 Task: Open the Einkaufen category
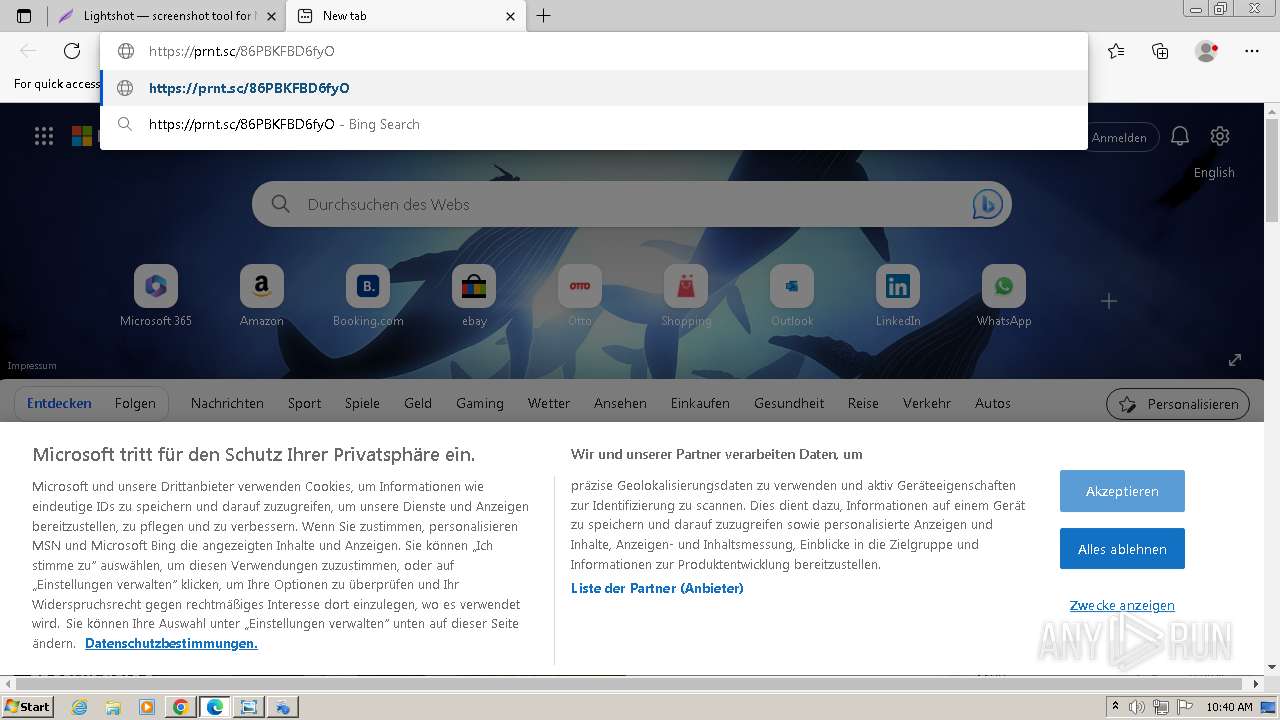coord(700,403)
